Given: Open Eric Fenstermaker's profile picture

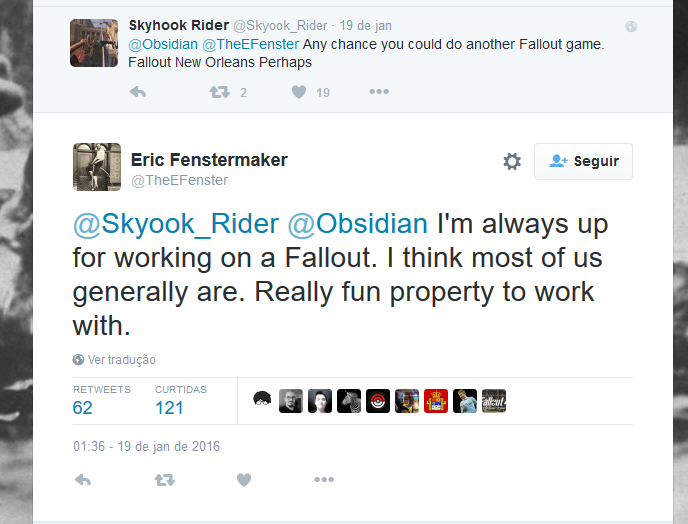Looking at the screenshot, I should 97,167.
